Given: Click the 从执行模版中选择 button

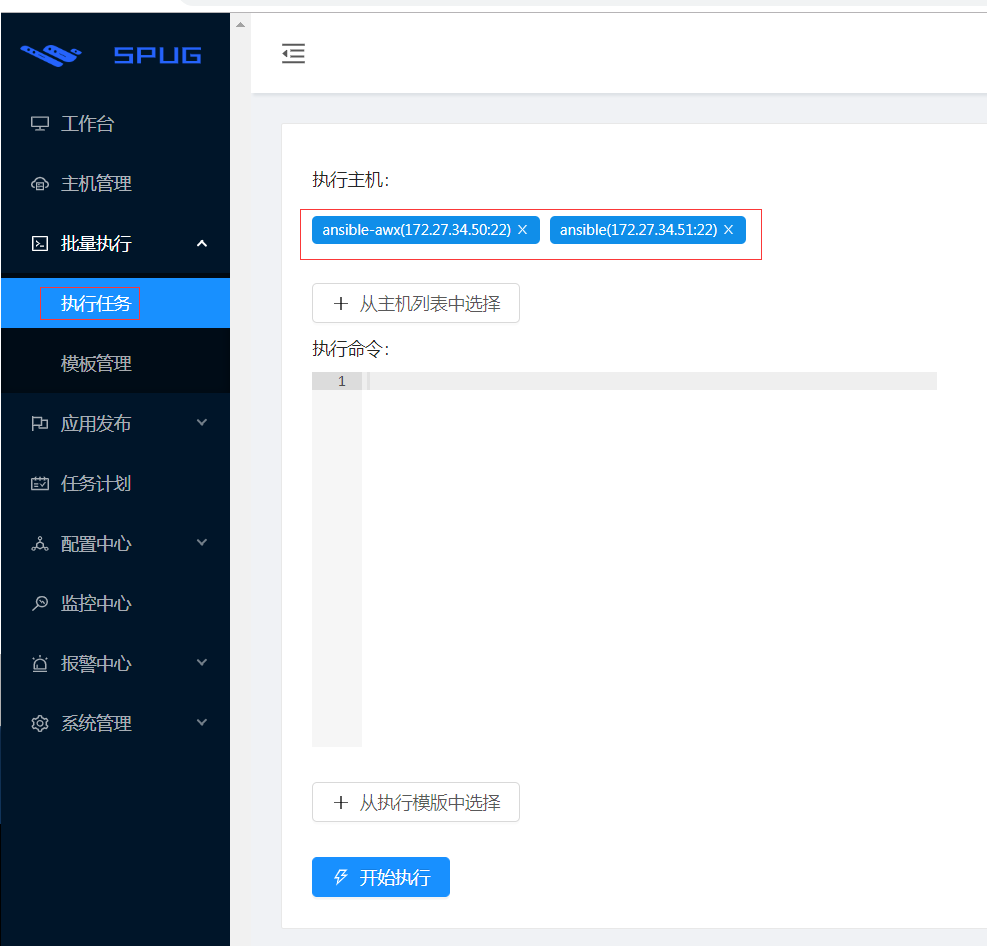Looking at the screenshot, I should click(416, 802).
